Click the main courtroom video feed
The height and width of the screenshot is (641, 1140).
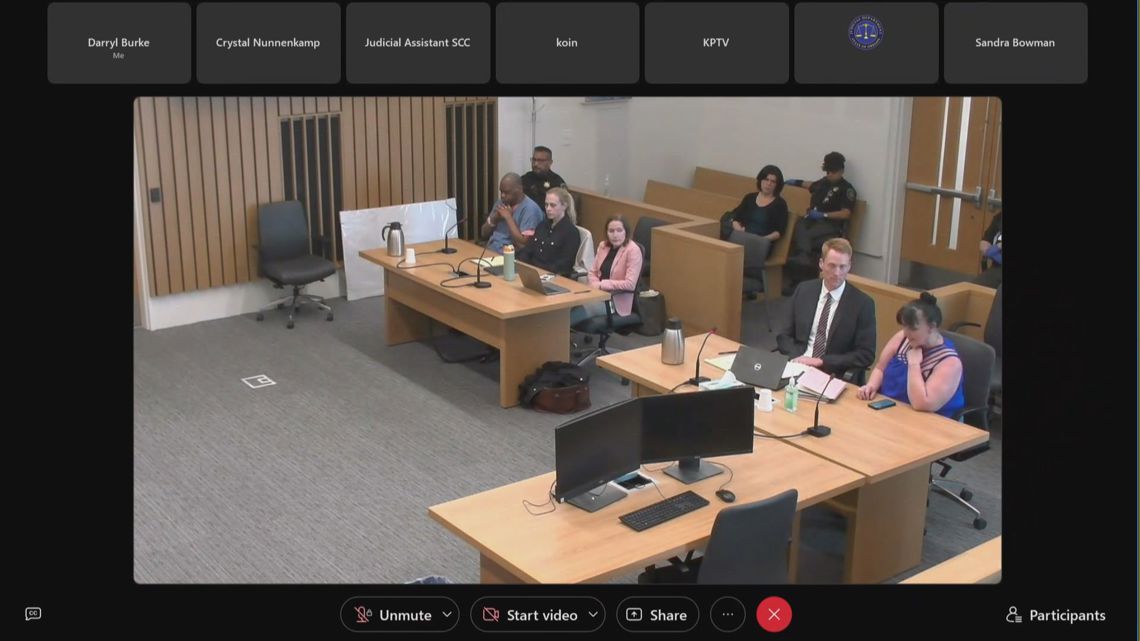pyautogui.click(x=566, y=339)
